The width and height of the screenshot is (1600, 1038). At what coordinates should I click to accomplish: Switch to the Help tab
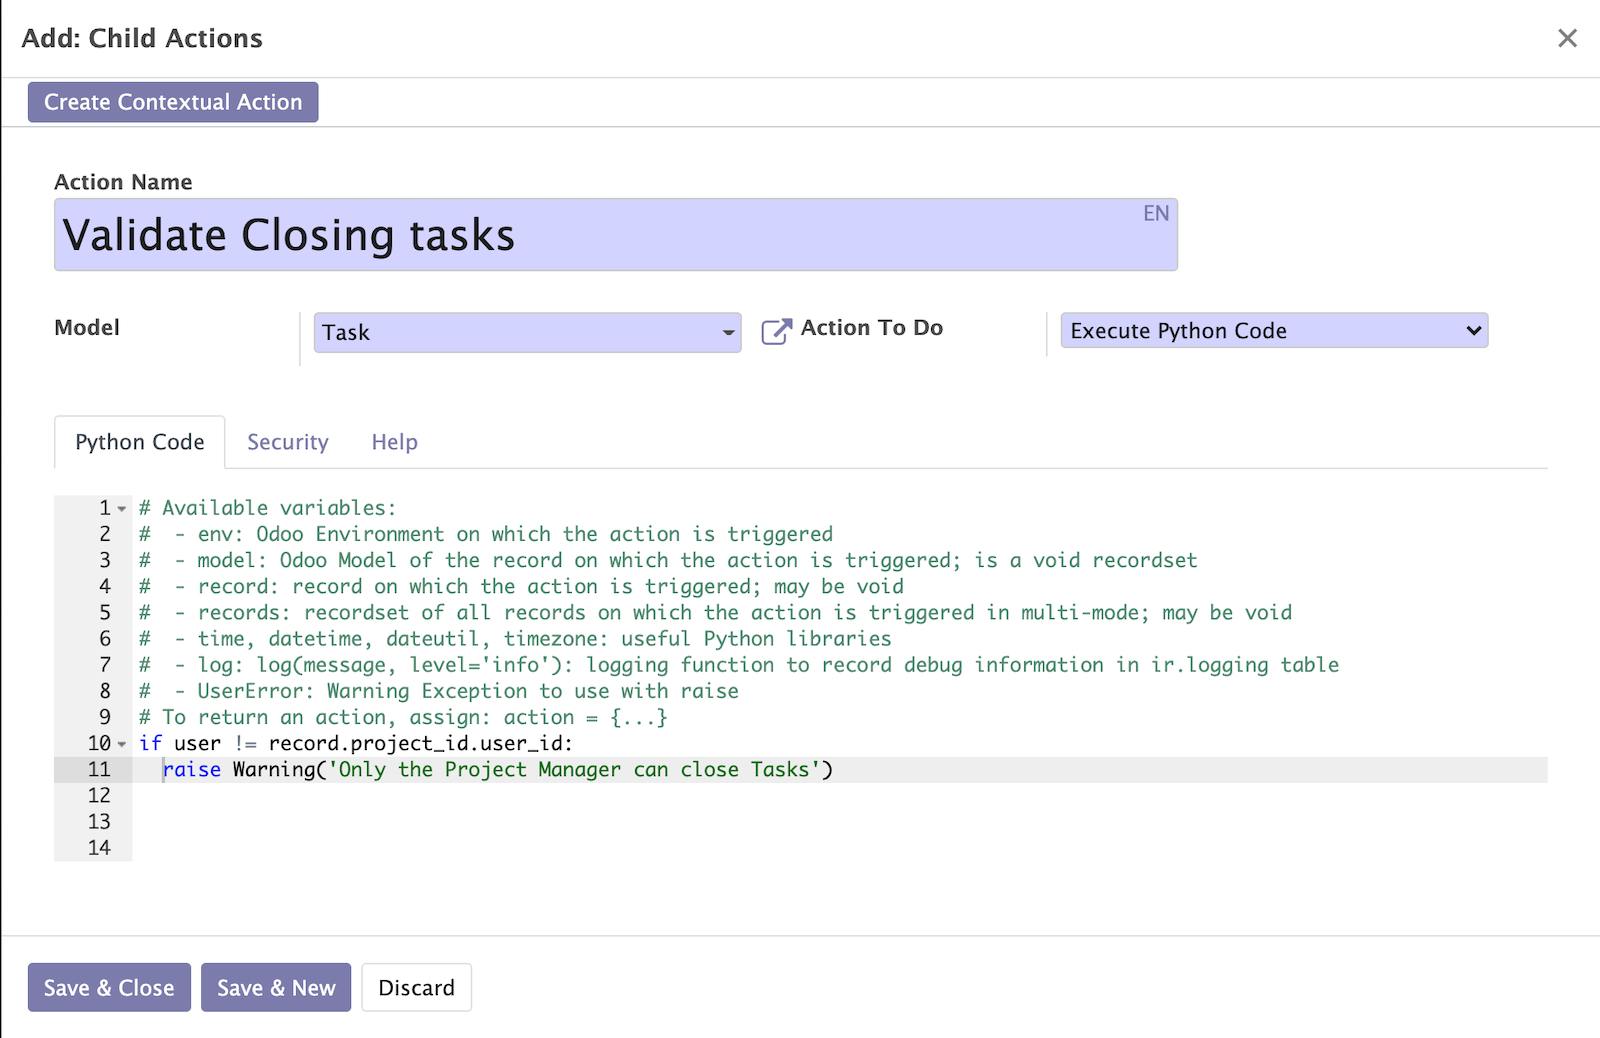click(395, 442)
